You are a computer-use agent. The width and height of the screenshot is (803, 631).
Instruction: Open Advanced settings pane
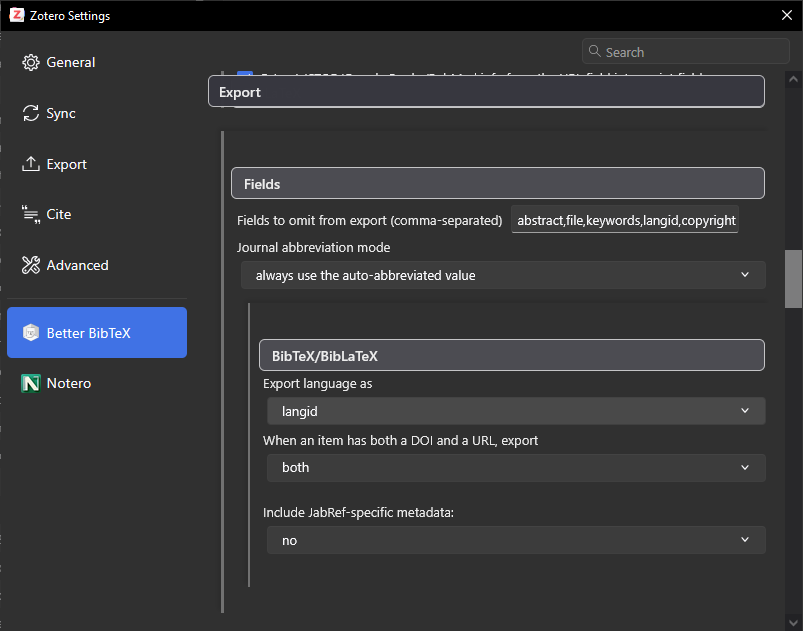point(97,265)
